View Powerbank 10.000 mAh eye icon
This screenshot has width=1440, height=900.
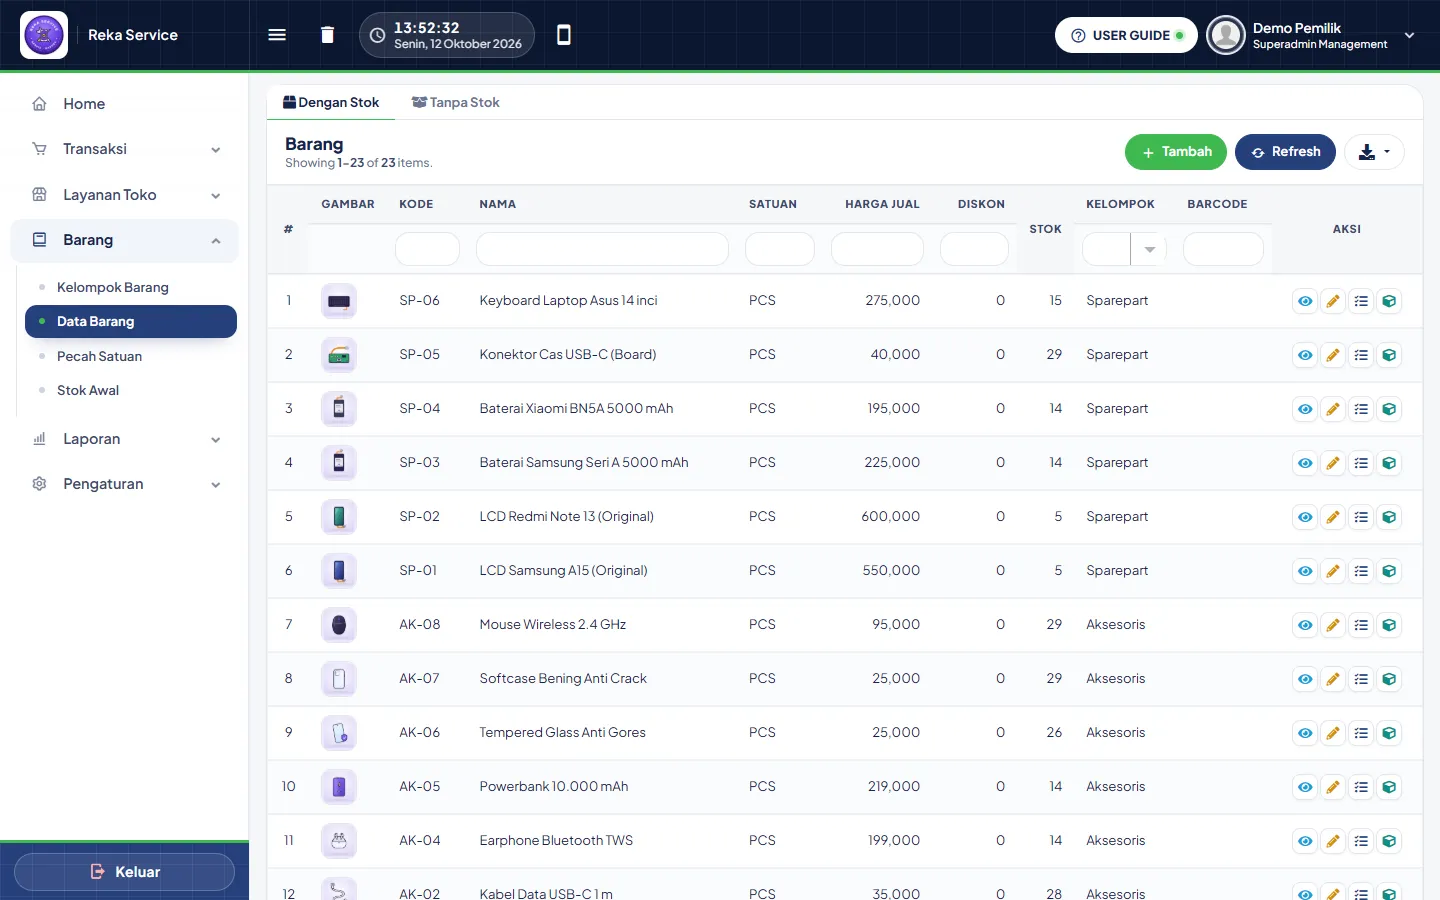pos(1305,787)
